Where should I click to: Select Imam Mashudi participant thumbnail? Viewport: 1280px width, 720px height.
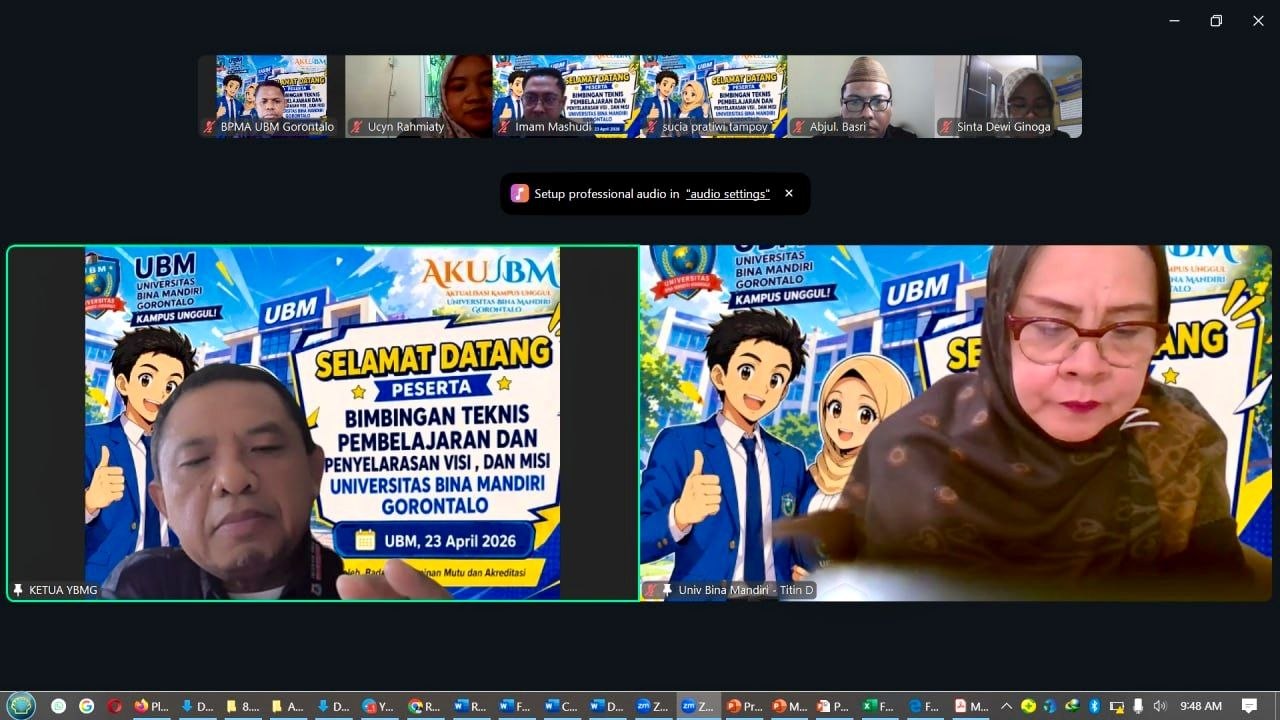(566, 96)
